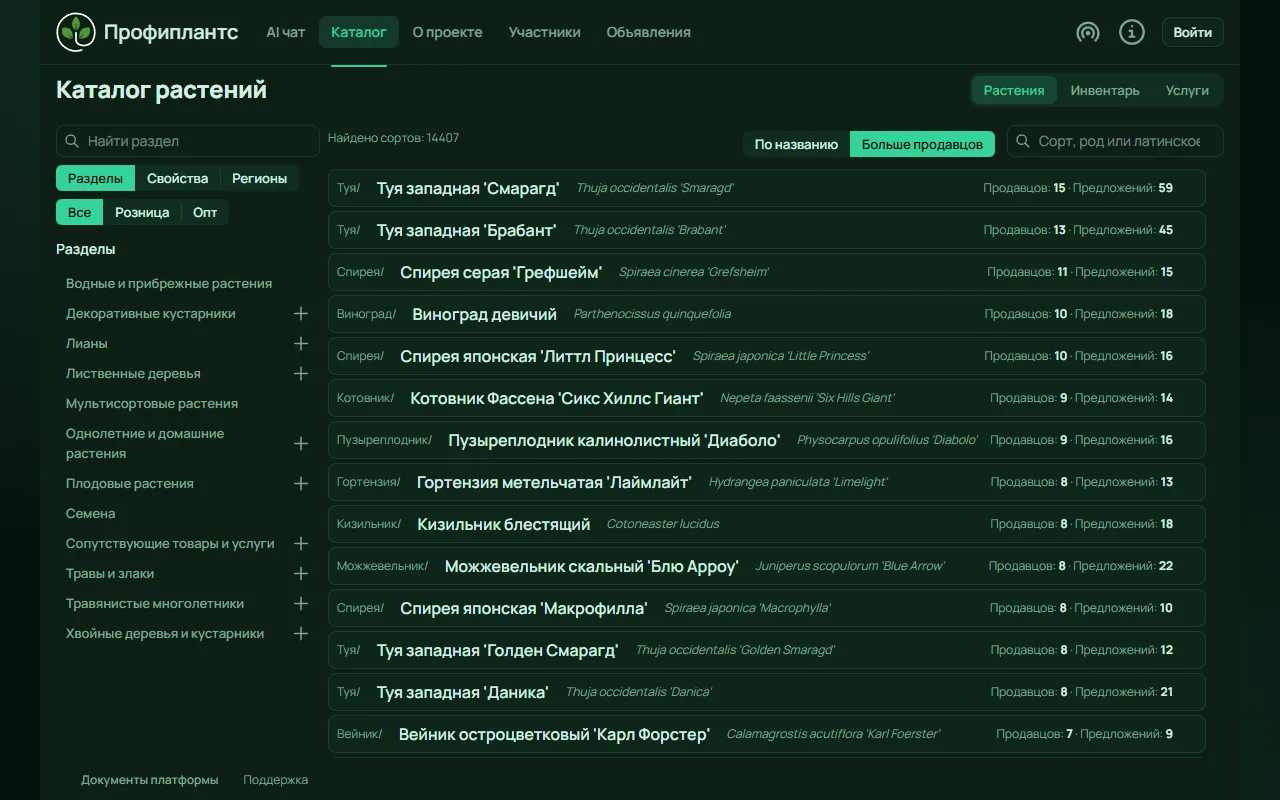This screenshot has width=1280, height=800.
Task: Select the Разделы tab
Action: point(95,178)
